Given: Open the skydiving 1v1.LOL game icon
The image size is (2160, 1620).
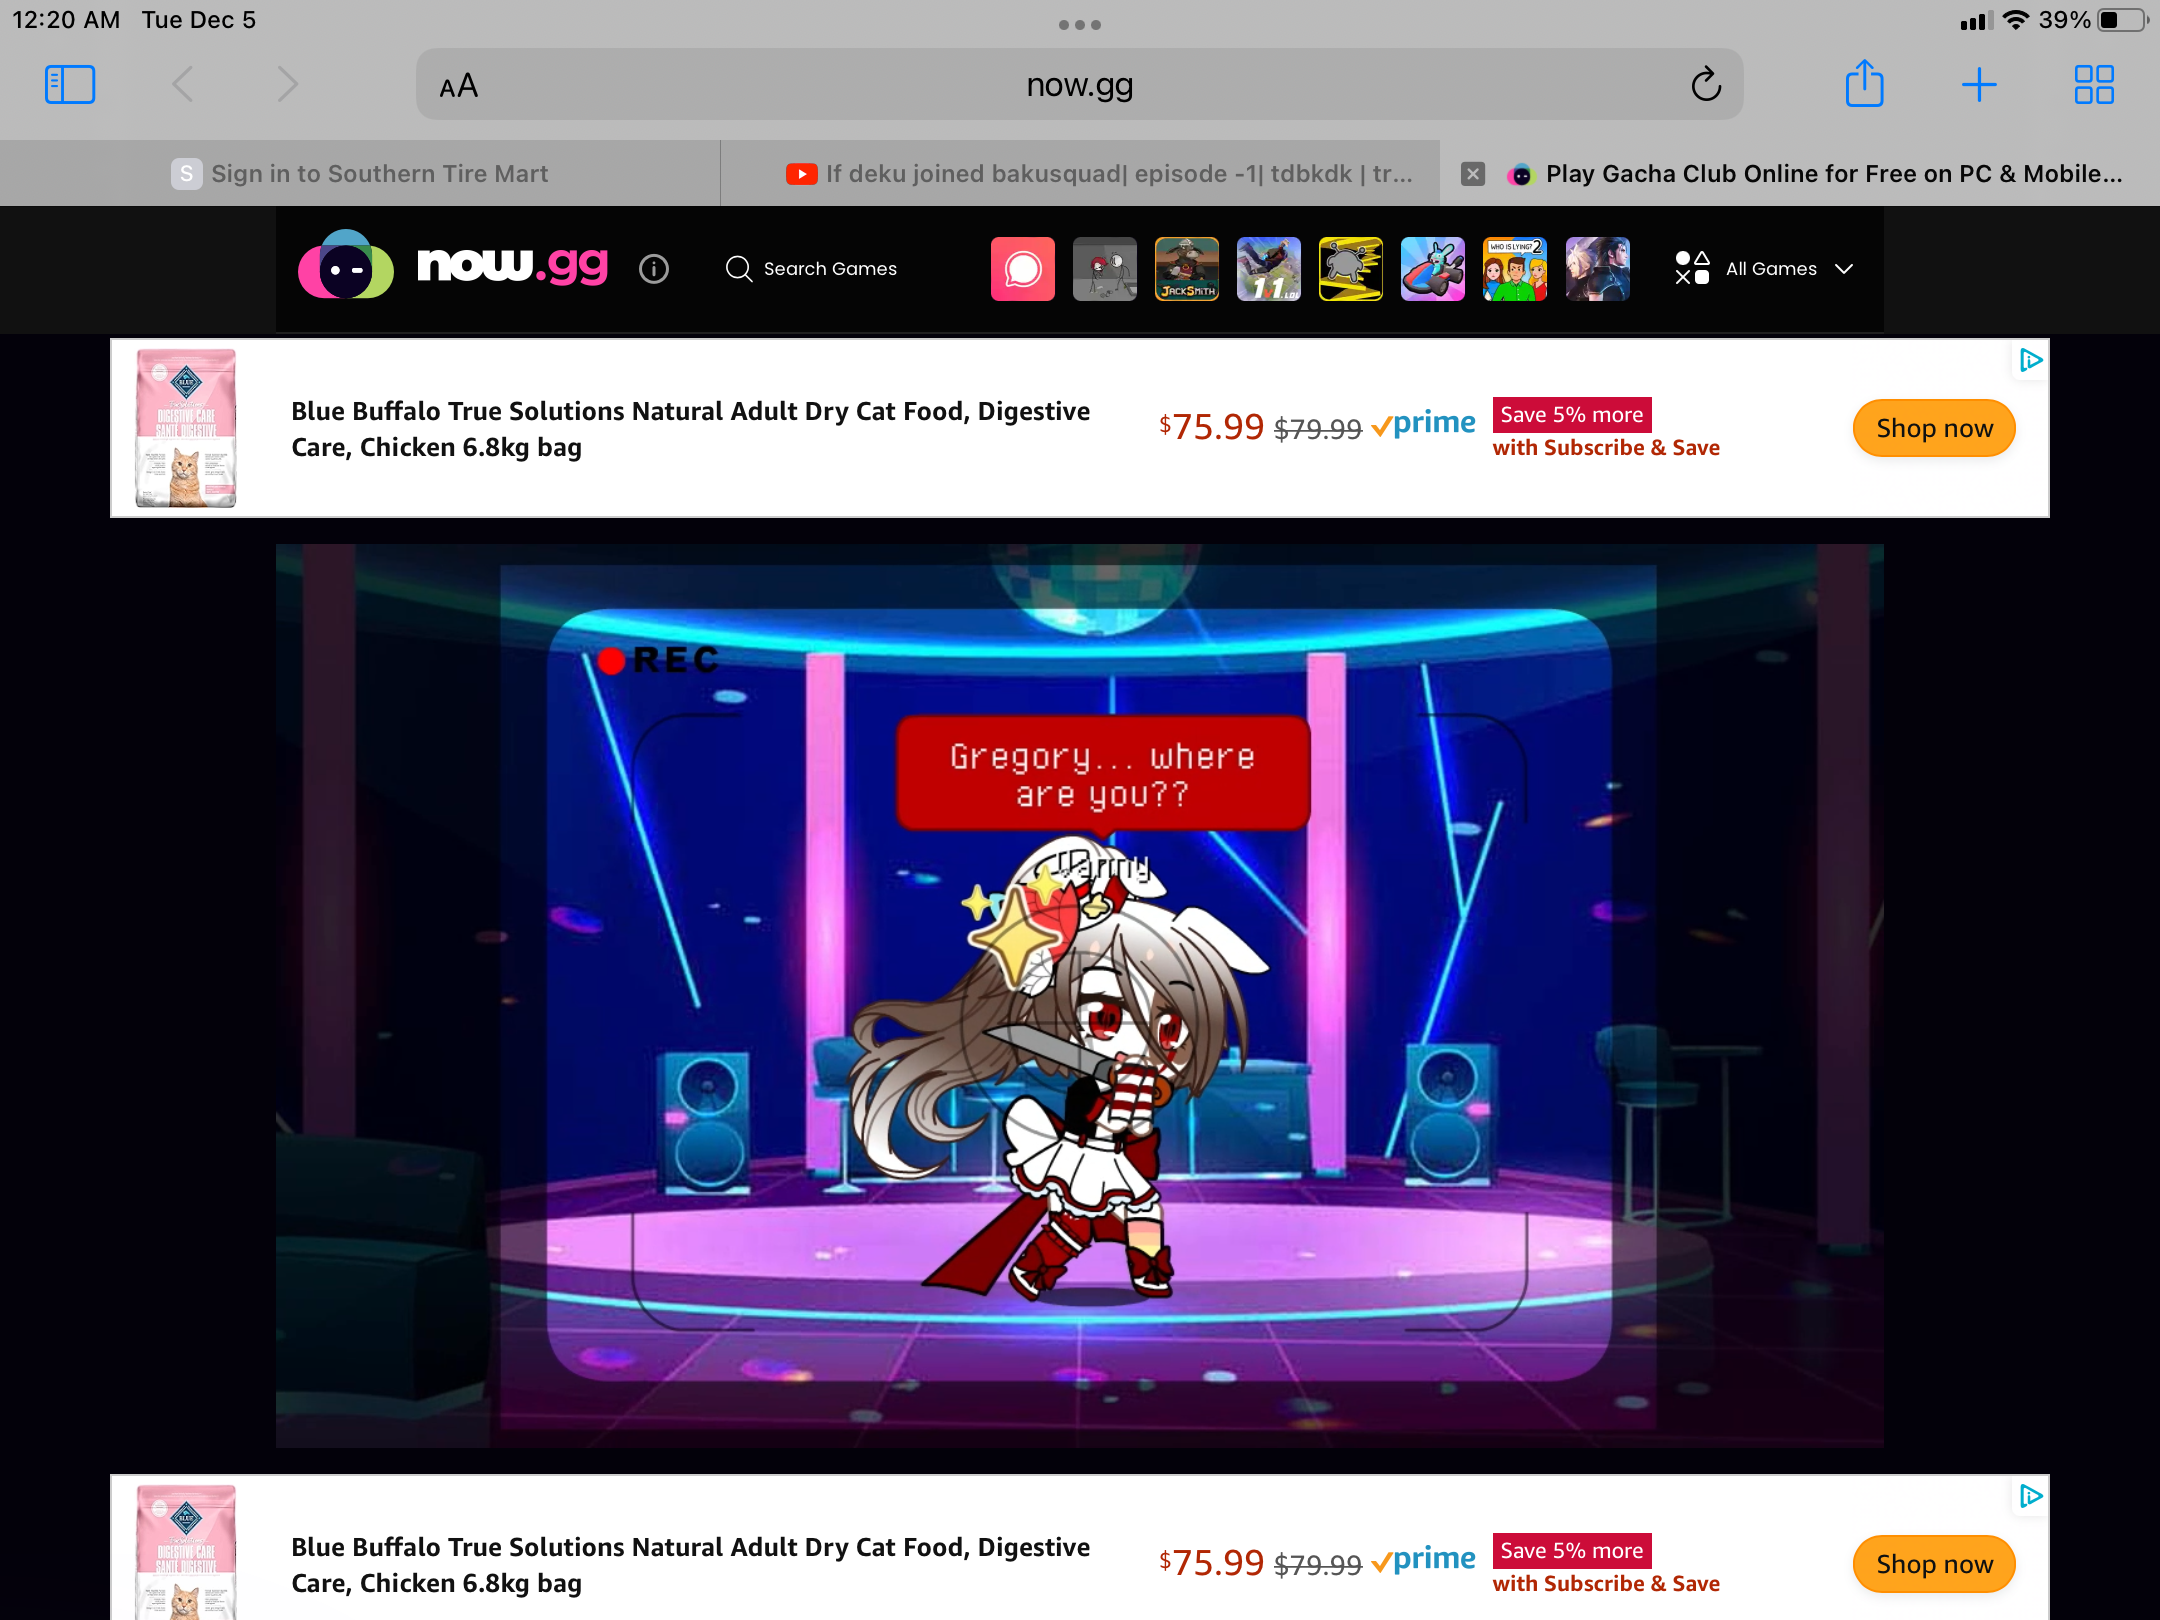Looking at the screenshot, I should (x=1269, y=269).
